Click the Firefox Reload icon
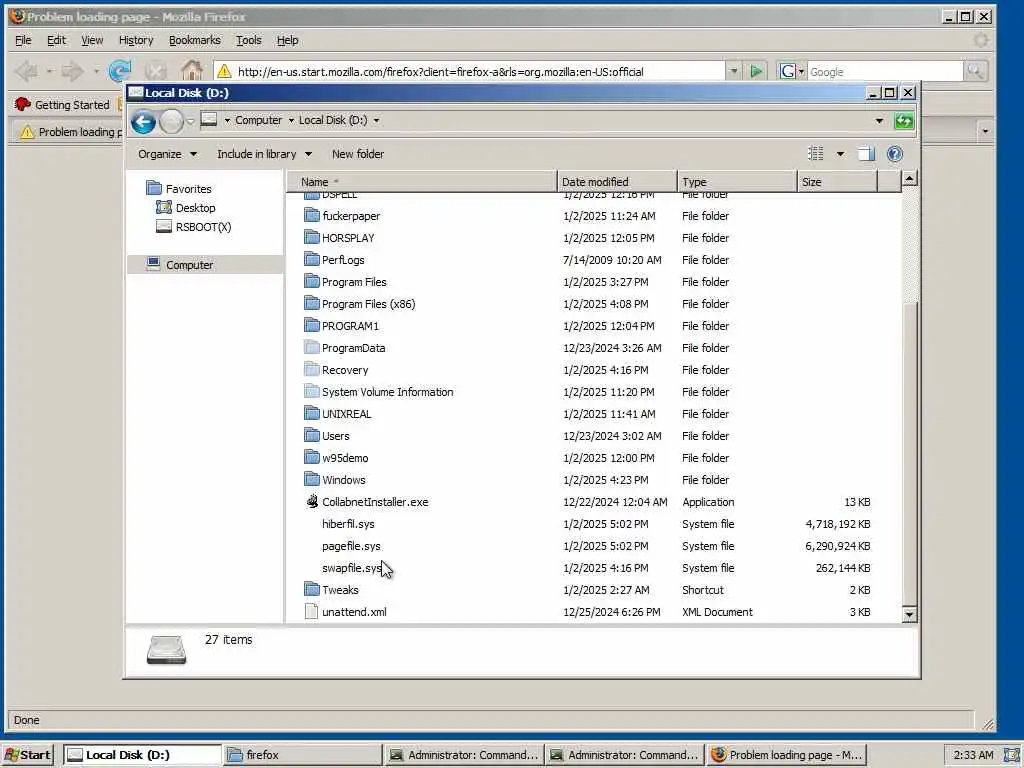1024x768 pixels. (x=120, y=71)
